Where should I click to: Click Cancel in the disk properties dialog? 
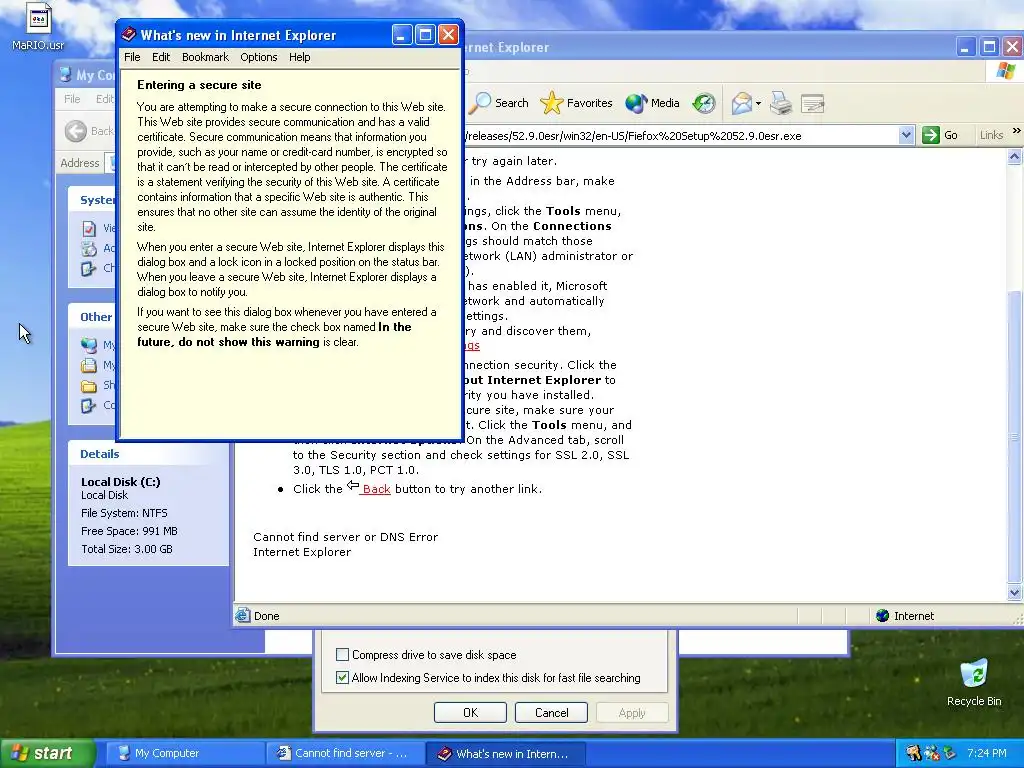click(551, 712)
